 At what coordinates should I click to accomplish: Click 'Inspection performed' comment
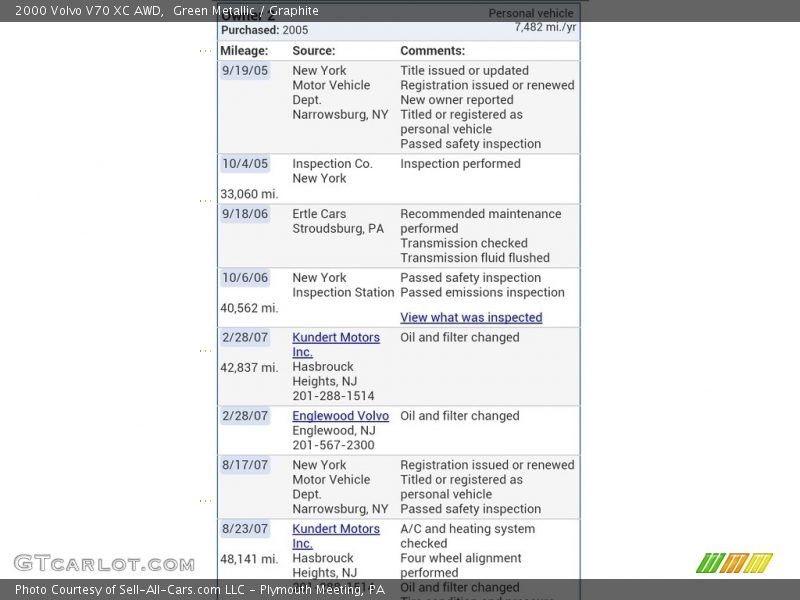(460, 164)
